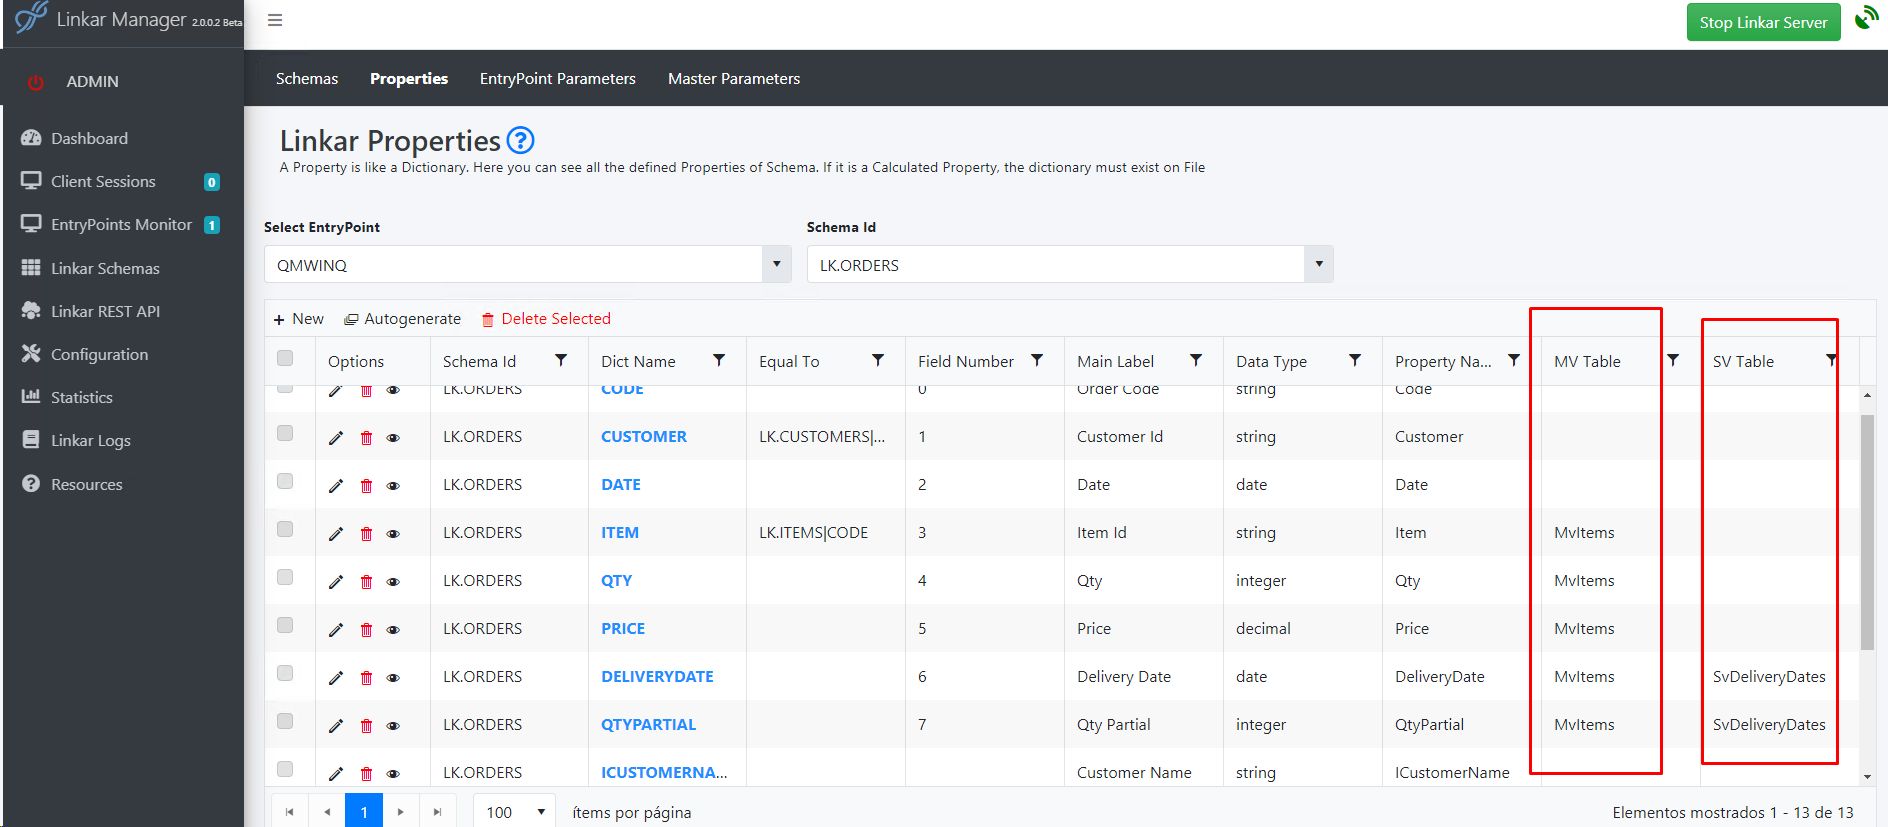The image size is (1888, 827).
Task: Delete the QTYPARTIAL row with trash icon
Action: pyautogui.click(x=366, y=725)
